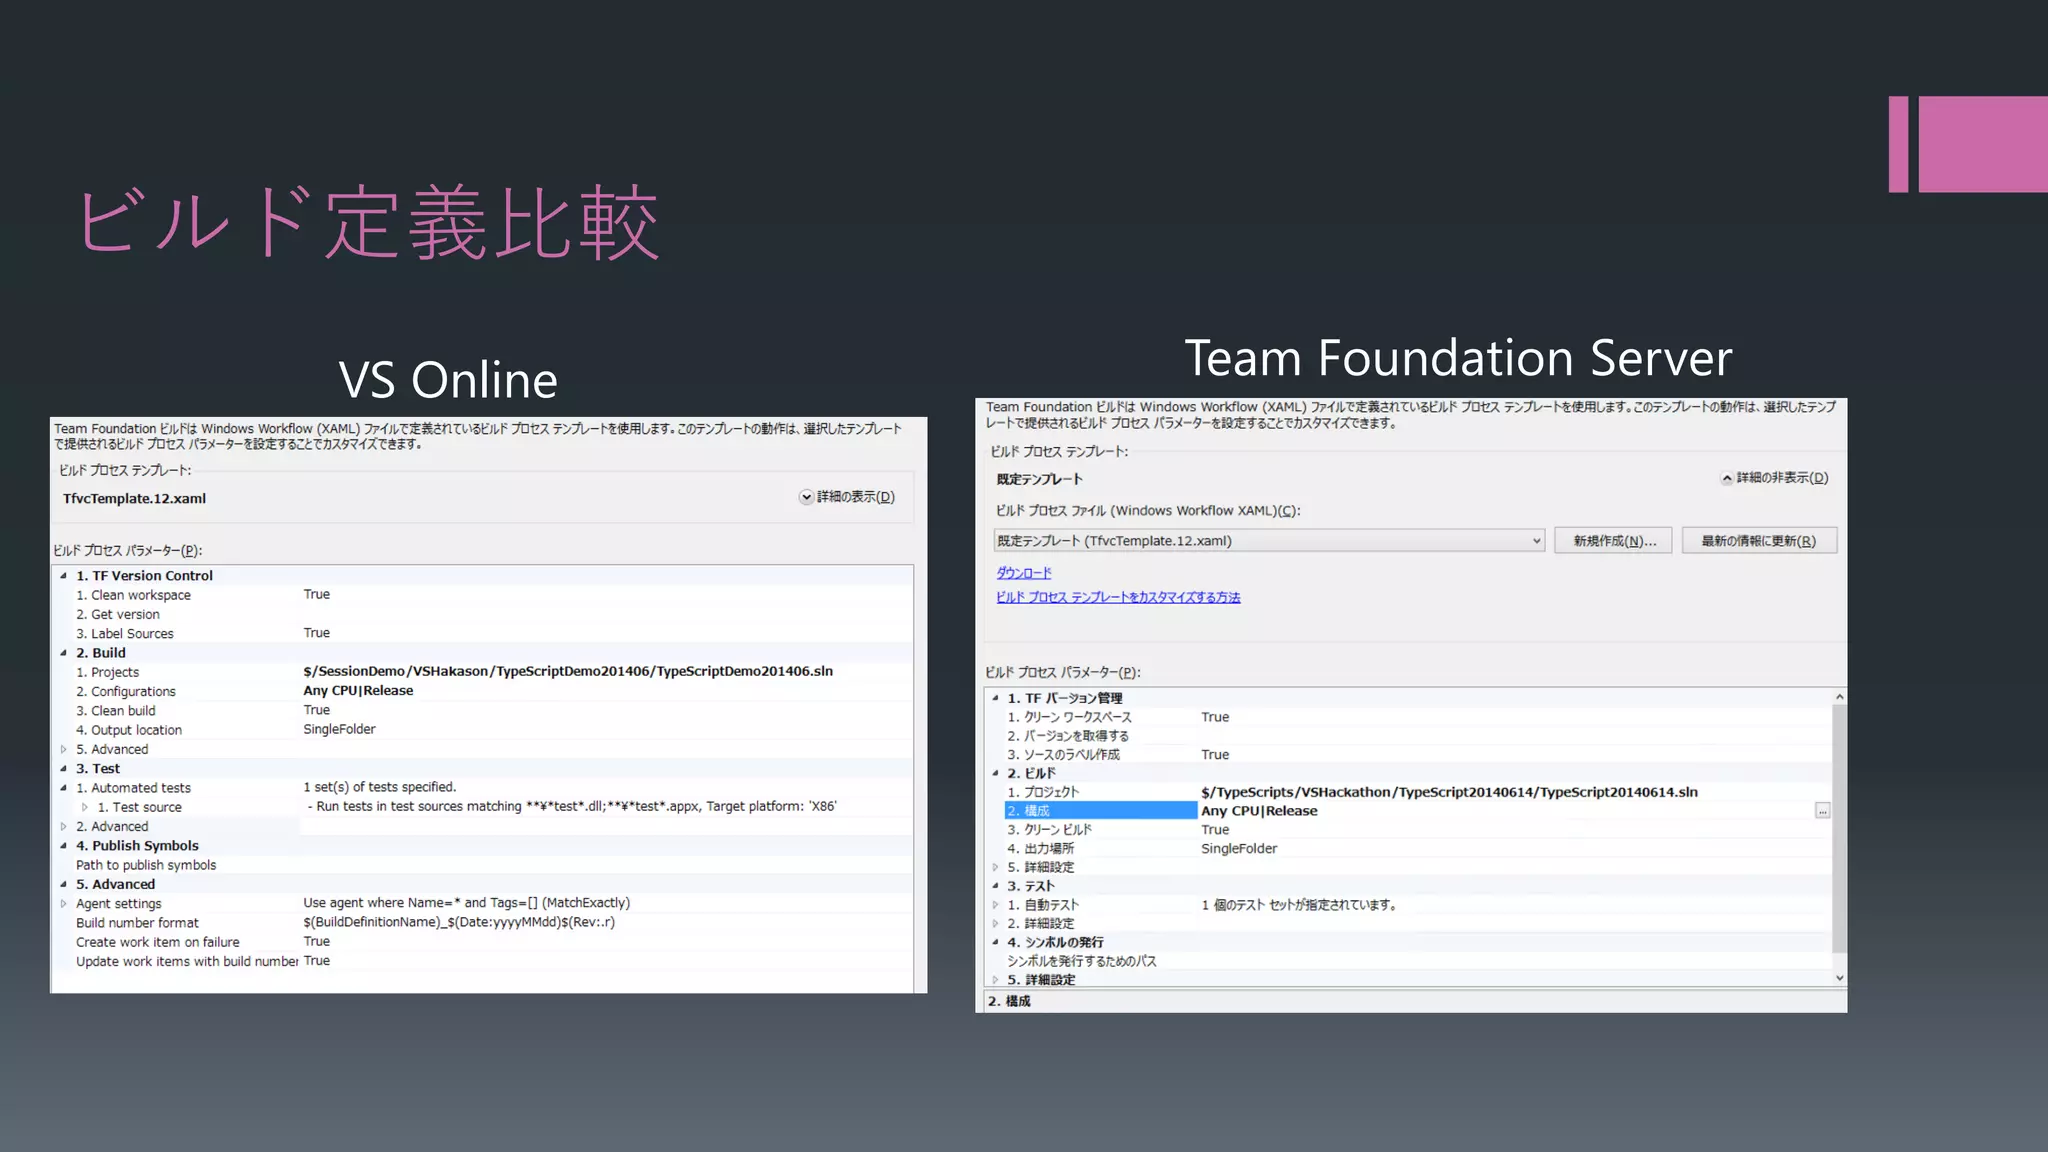Click the TFS parameter list scrollbar thumb

tap(1839, 828)
